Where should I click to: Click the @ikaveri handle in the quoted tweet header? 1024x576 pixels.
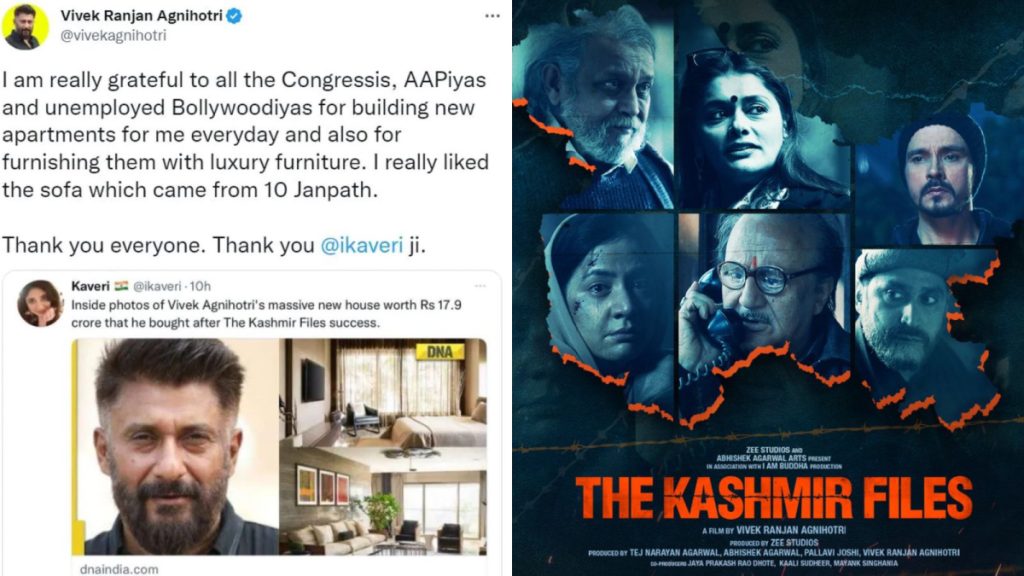[157, 286]
